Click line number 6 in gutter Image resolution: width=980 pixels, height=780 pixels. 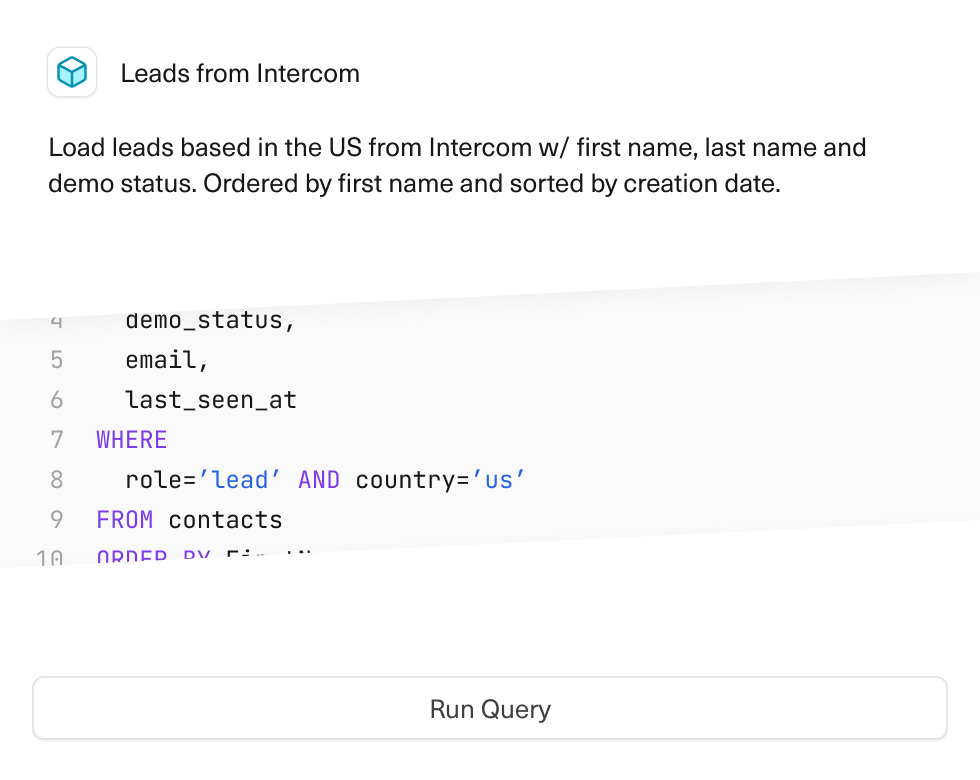coord(56,400)
